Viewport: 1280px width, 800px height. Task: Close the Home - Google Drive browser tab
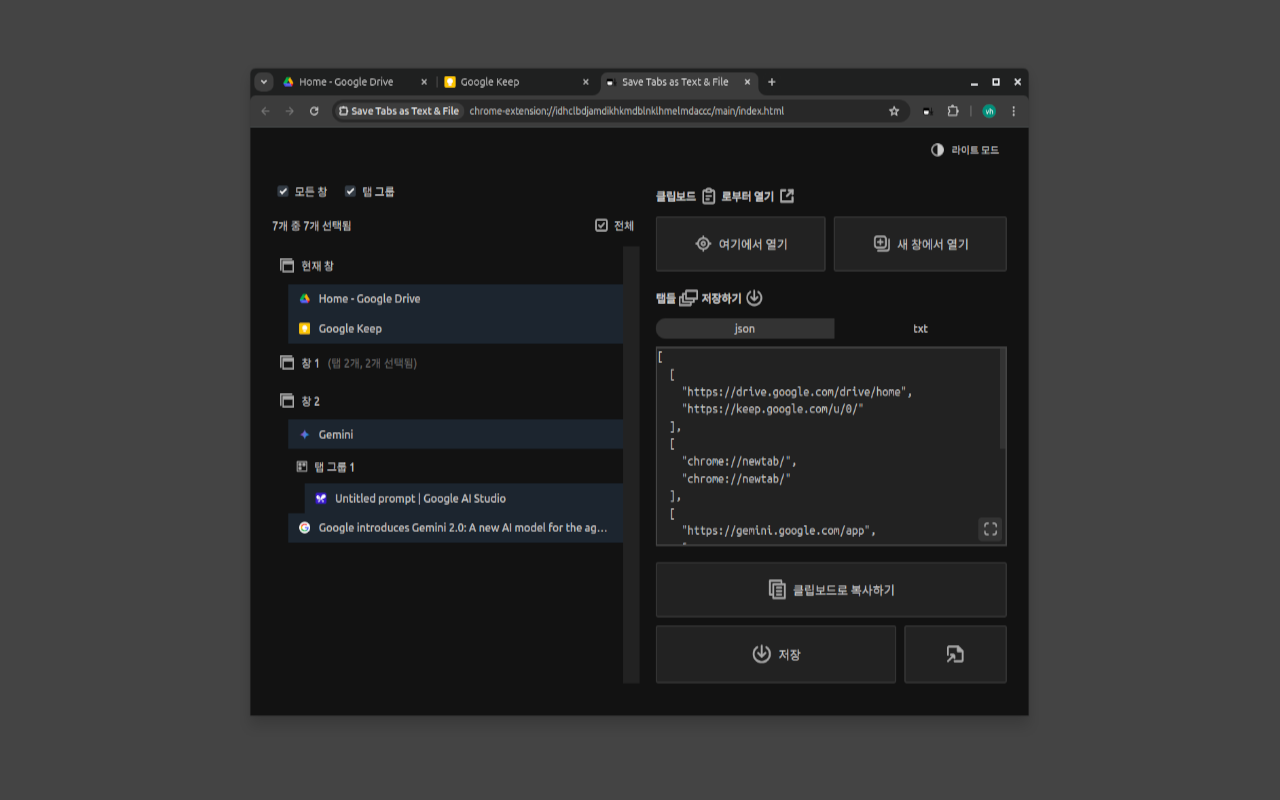(x=424, y=82)
